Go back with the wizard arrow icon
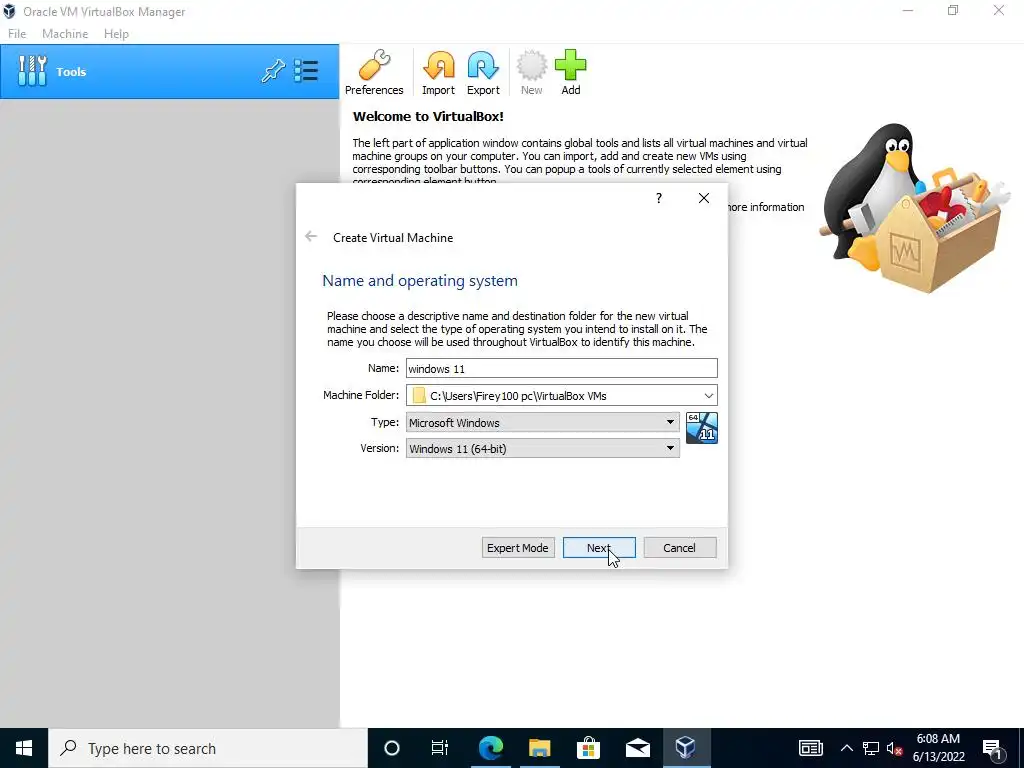The width and height of the screenshot is (1024, 768). click(x=311, y=236)
